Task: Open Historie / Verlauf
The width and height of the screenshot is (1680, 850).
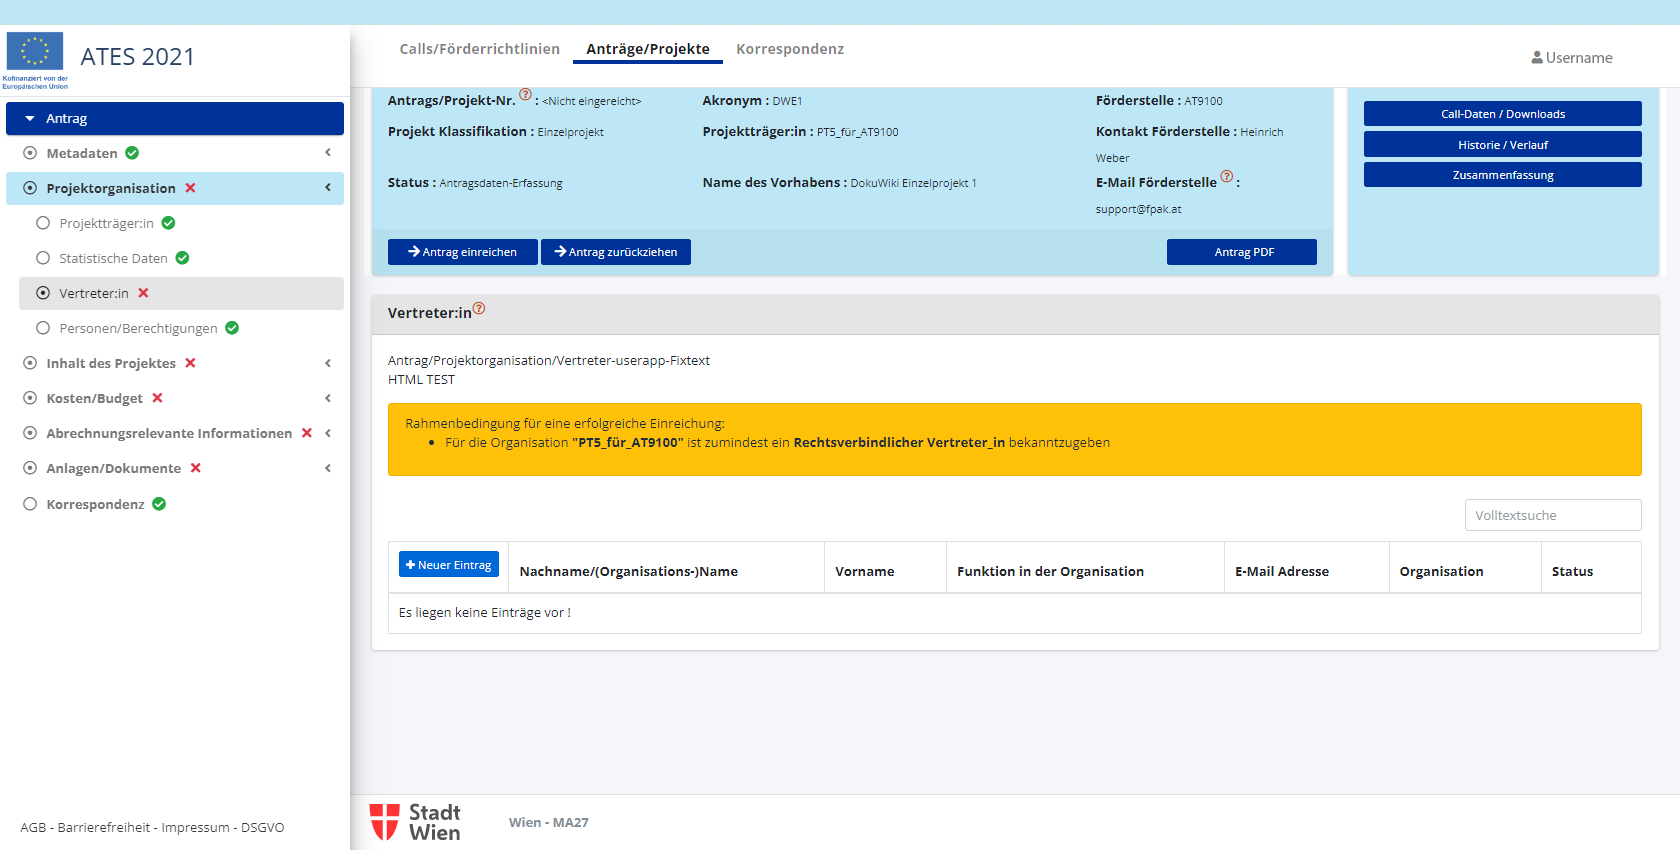Action: (x=1503, y=145)
